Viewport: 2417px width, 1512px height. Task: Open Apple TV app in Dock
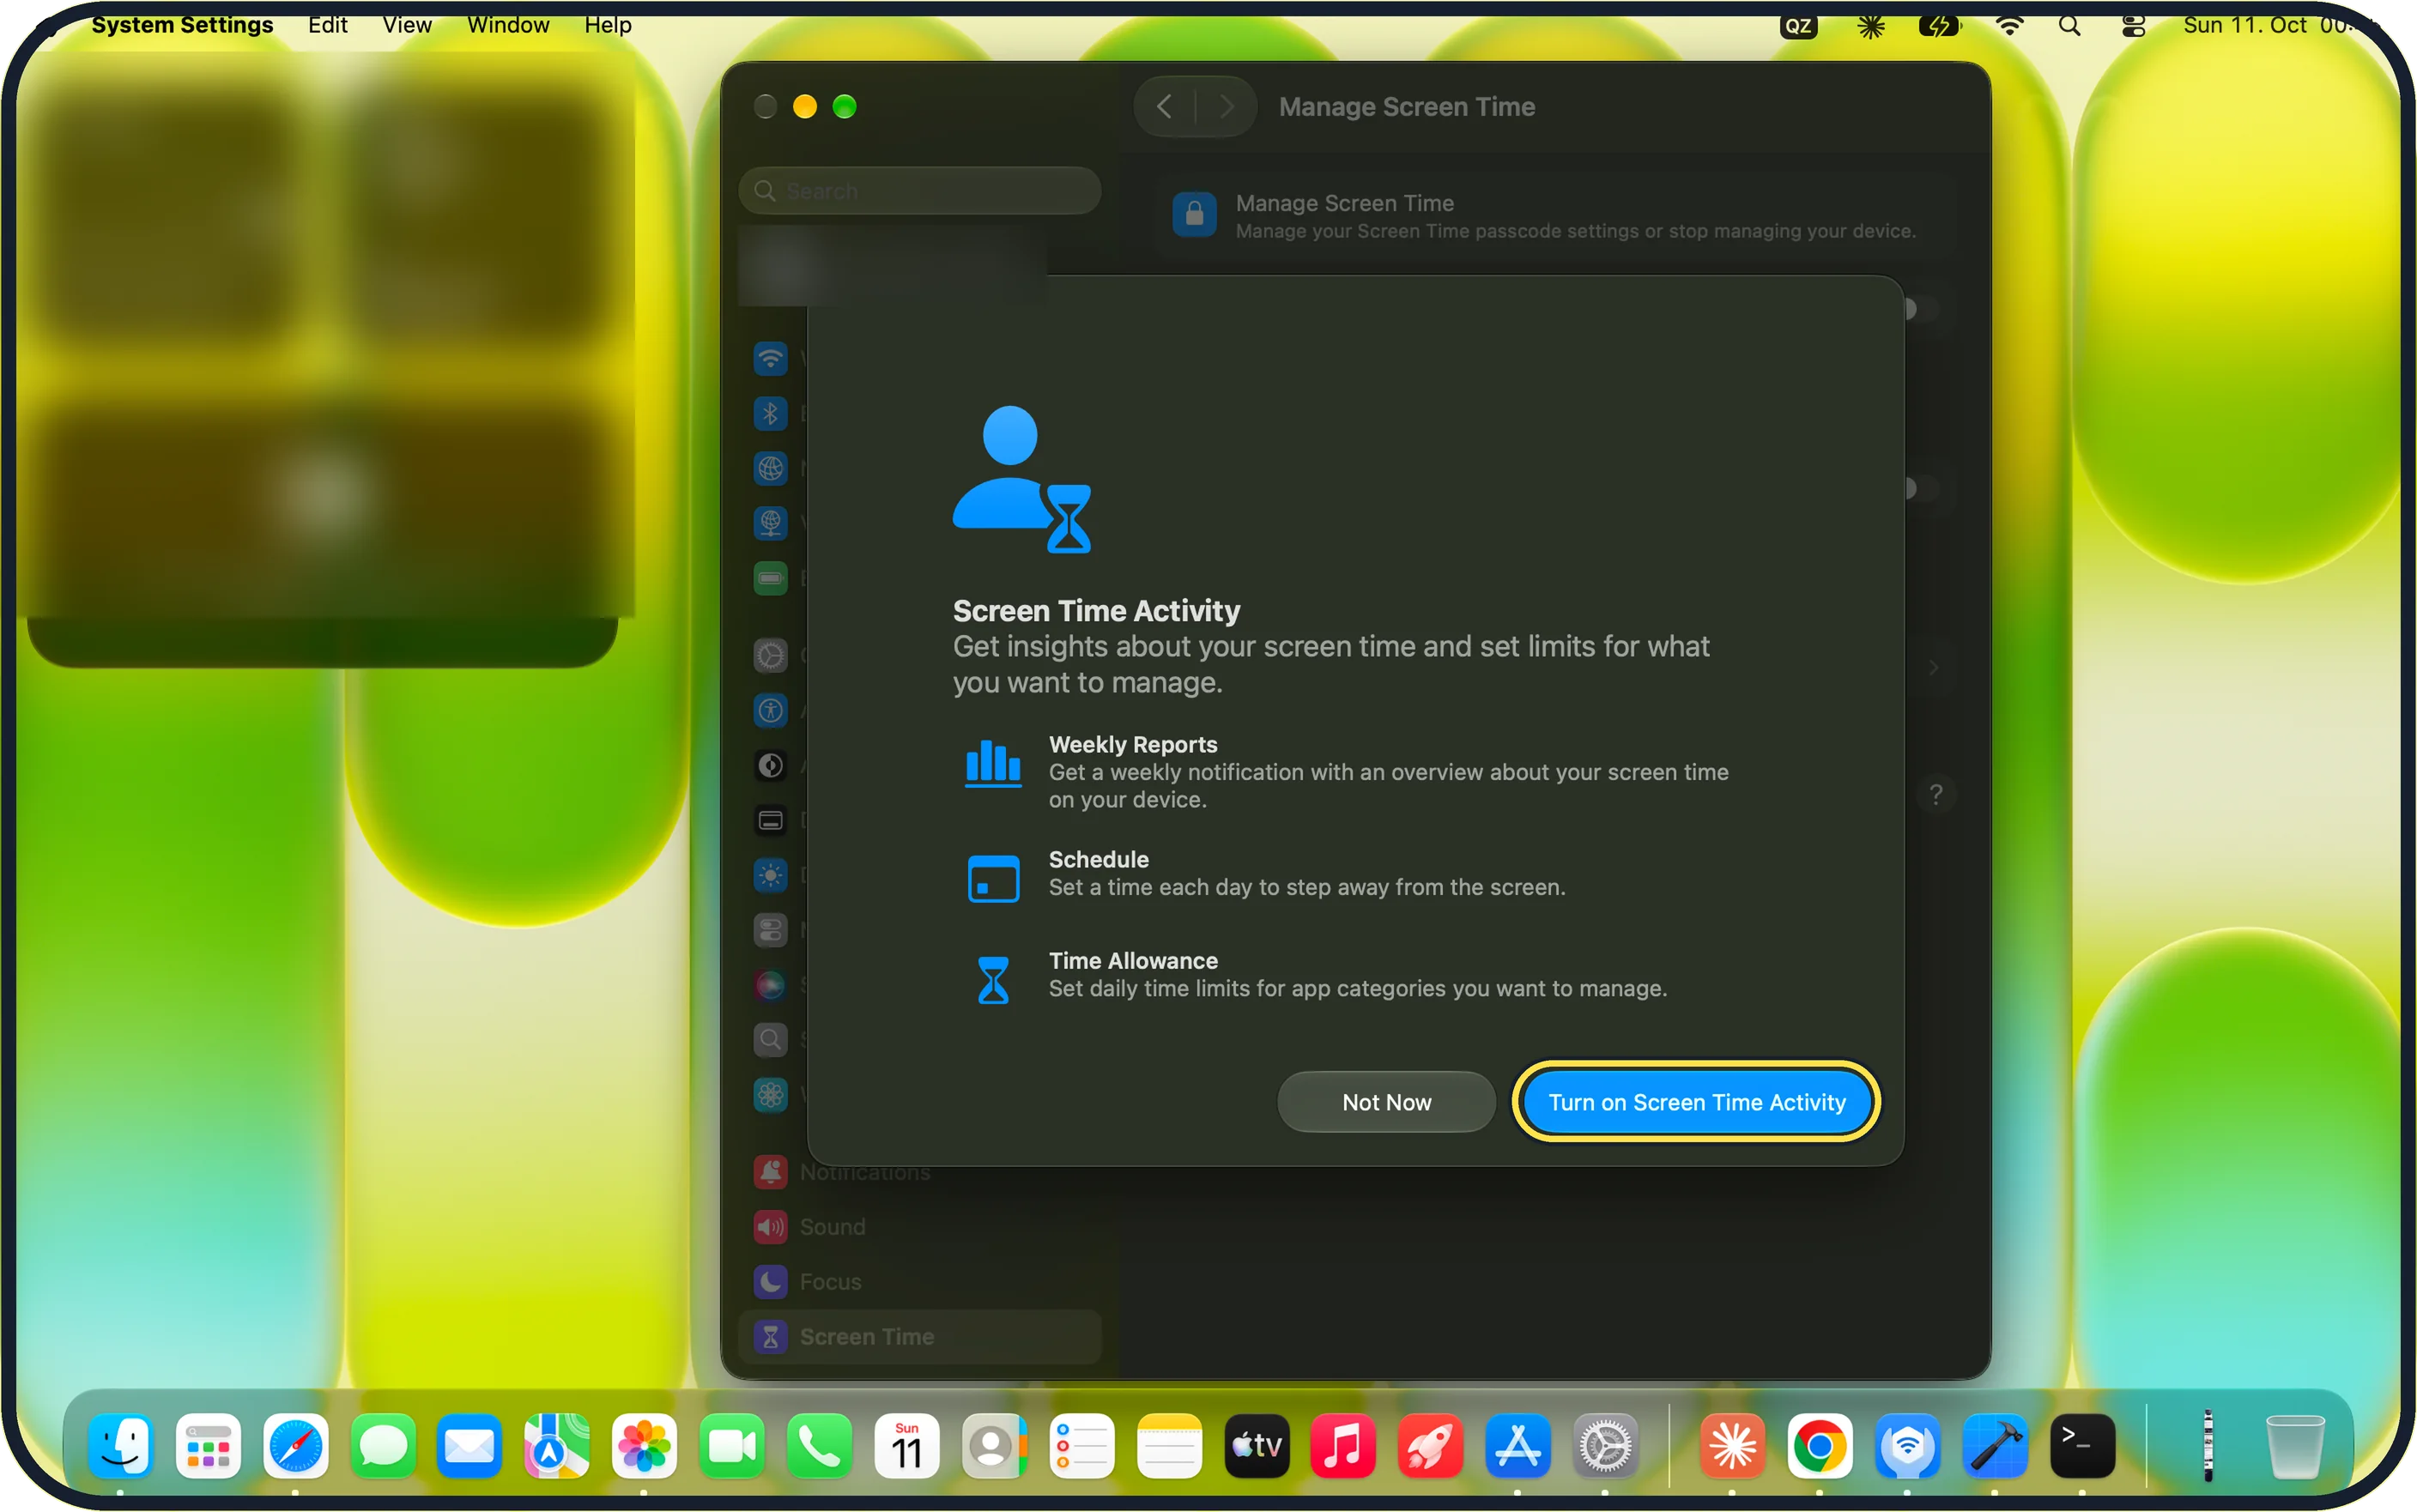pos(1257,1446)
